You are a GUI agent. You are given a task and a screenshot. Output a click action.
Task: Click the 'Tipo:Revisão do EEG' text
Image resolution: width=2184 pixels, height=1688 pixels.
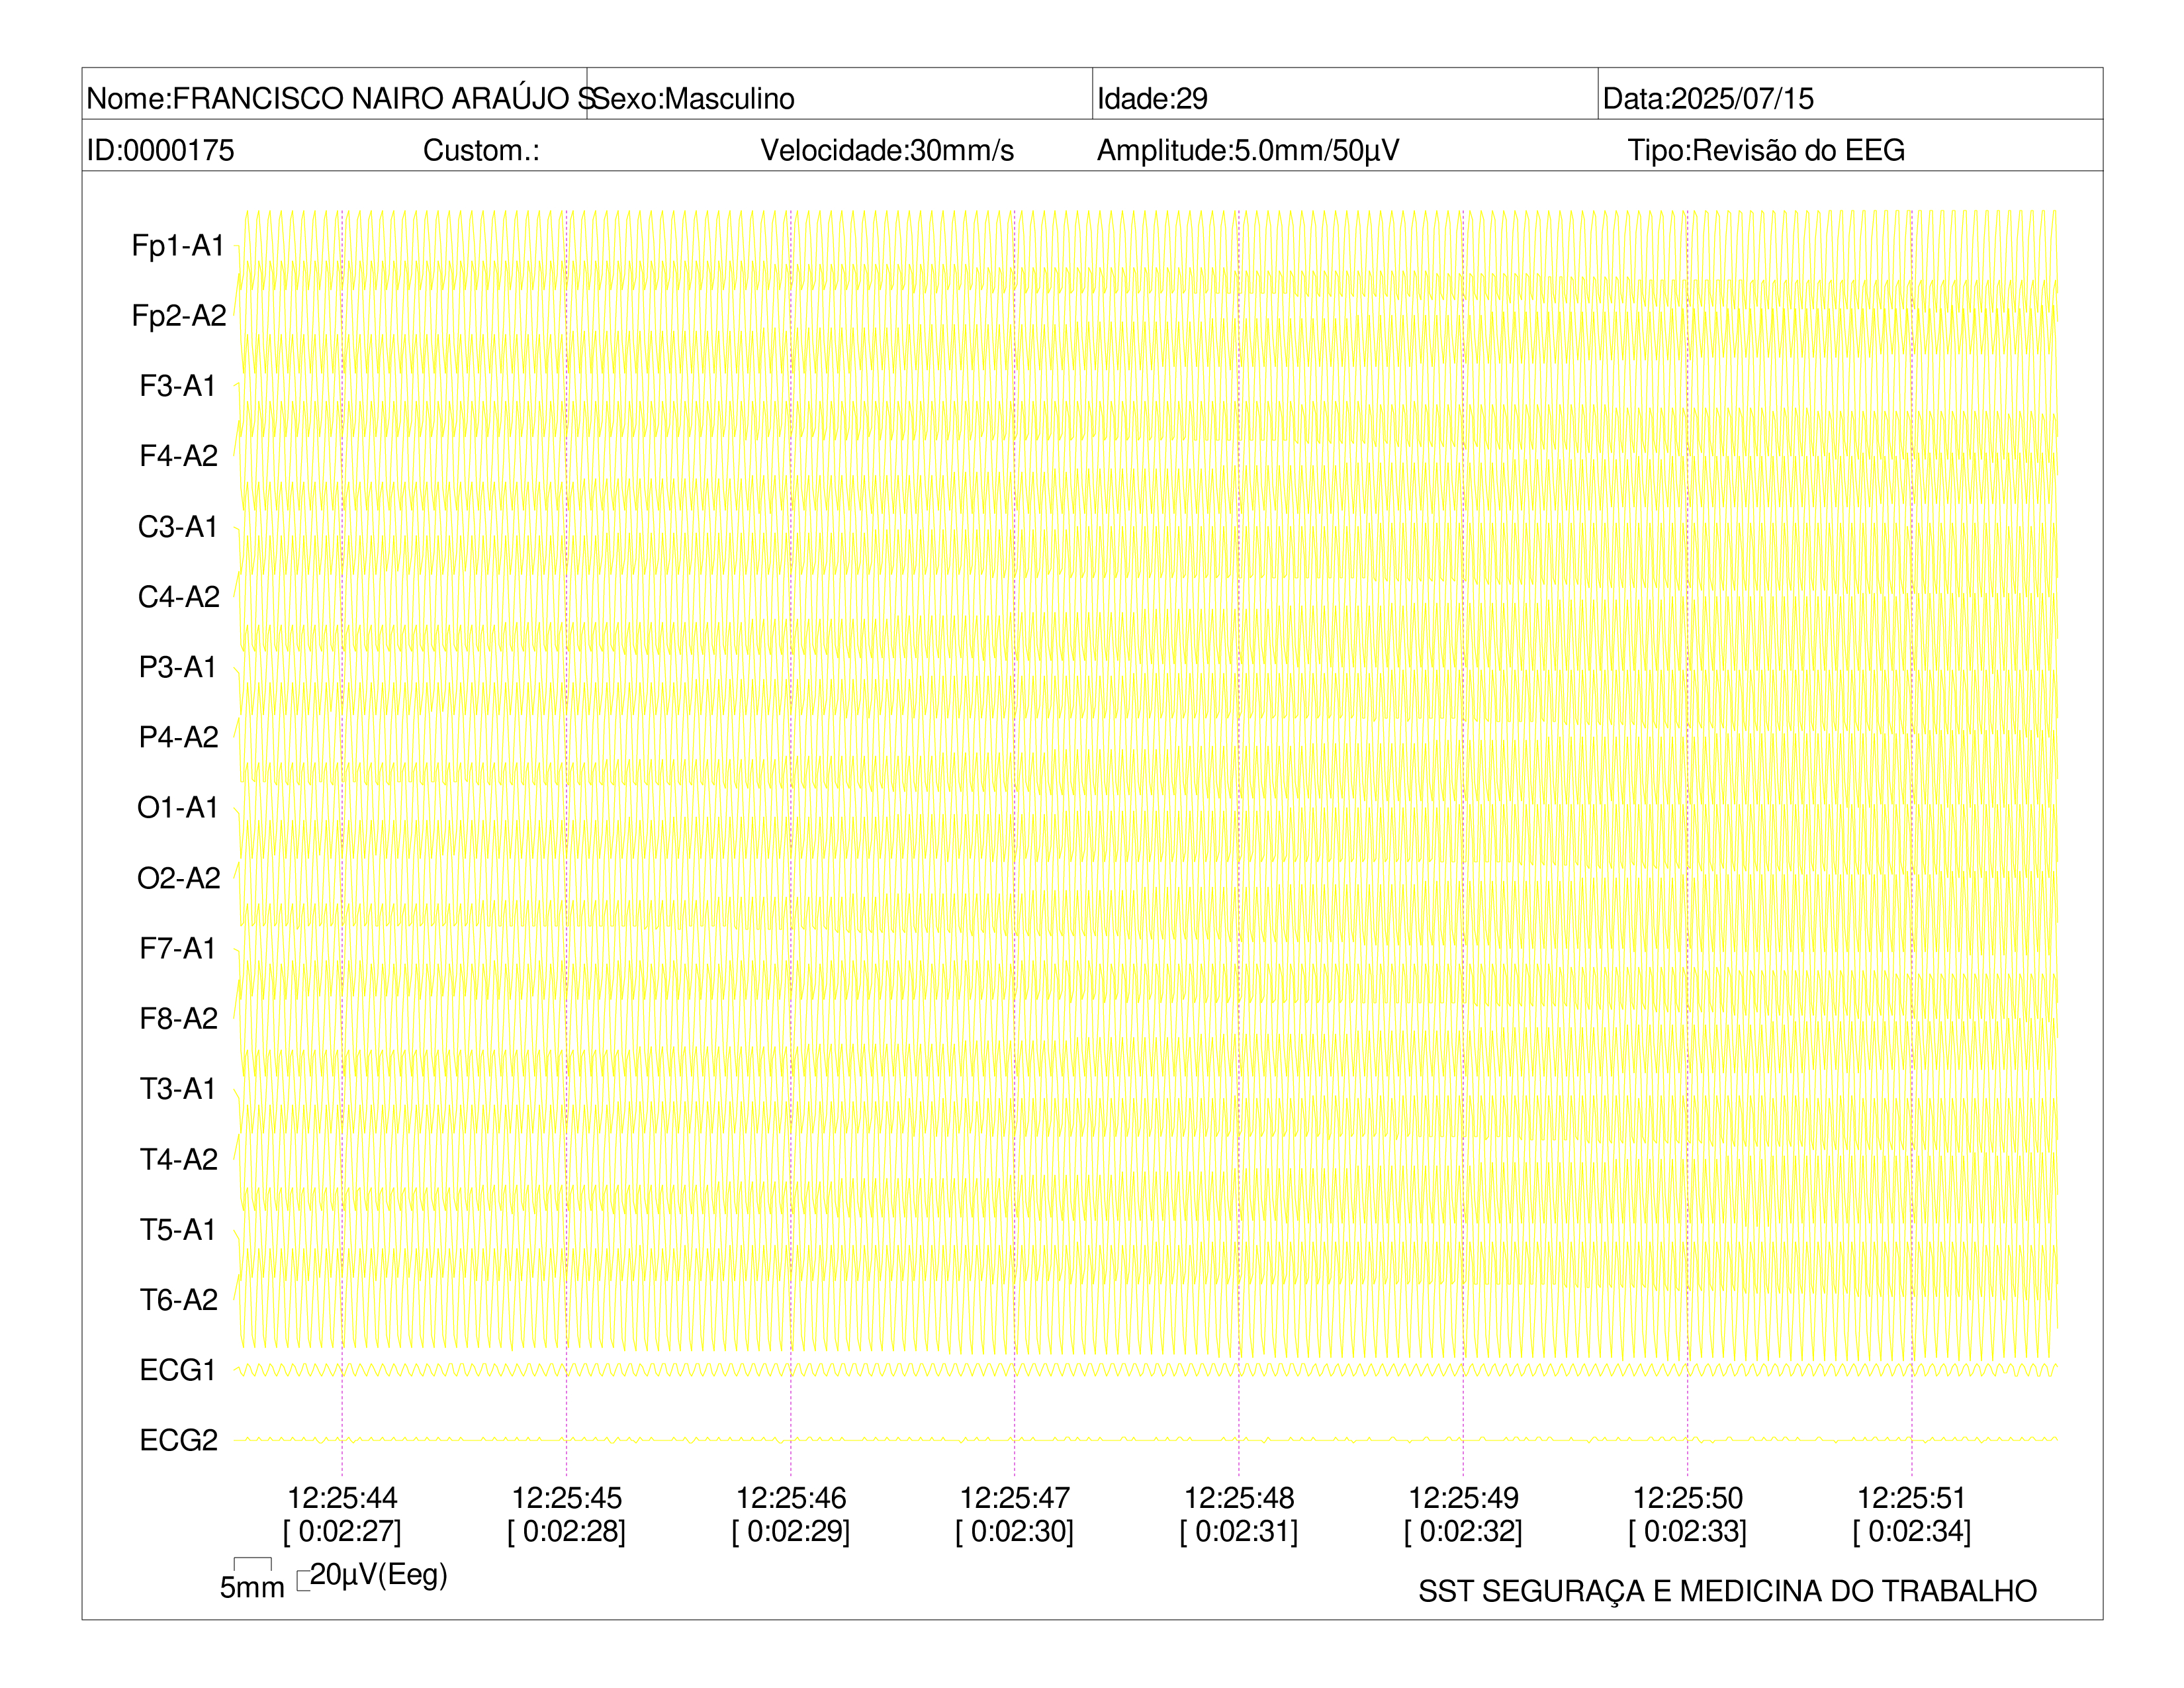pos(1766,151)
